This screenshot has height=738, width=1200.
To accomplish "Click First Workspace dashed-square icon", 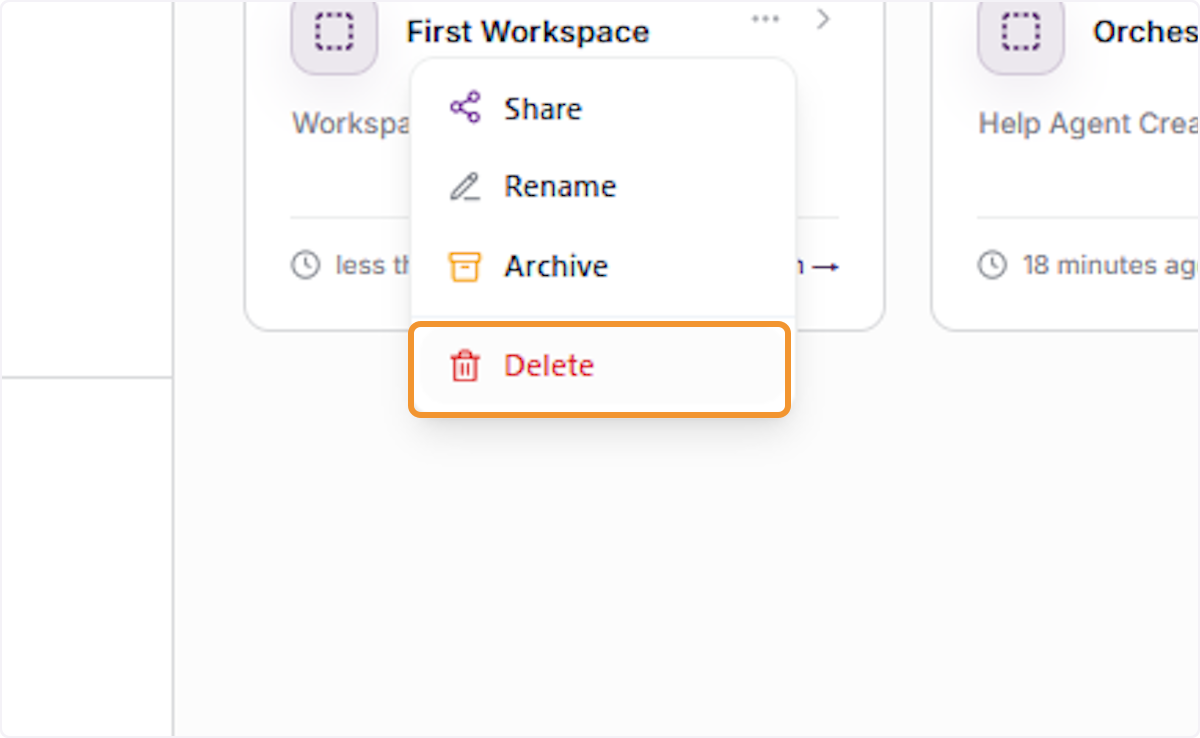I will pos(334,32).
